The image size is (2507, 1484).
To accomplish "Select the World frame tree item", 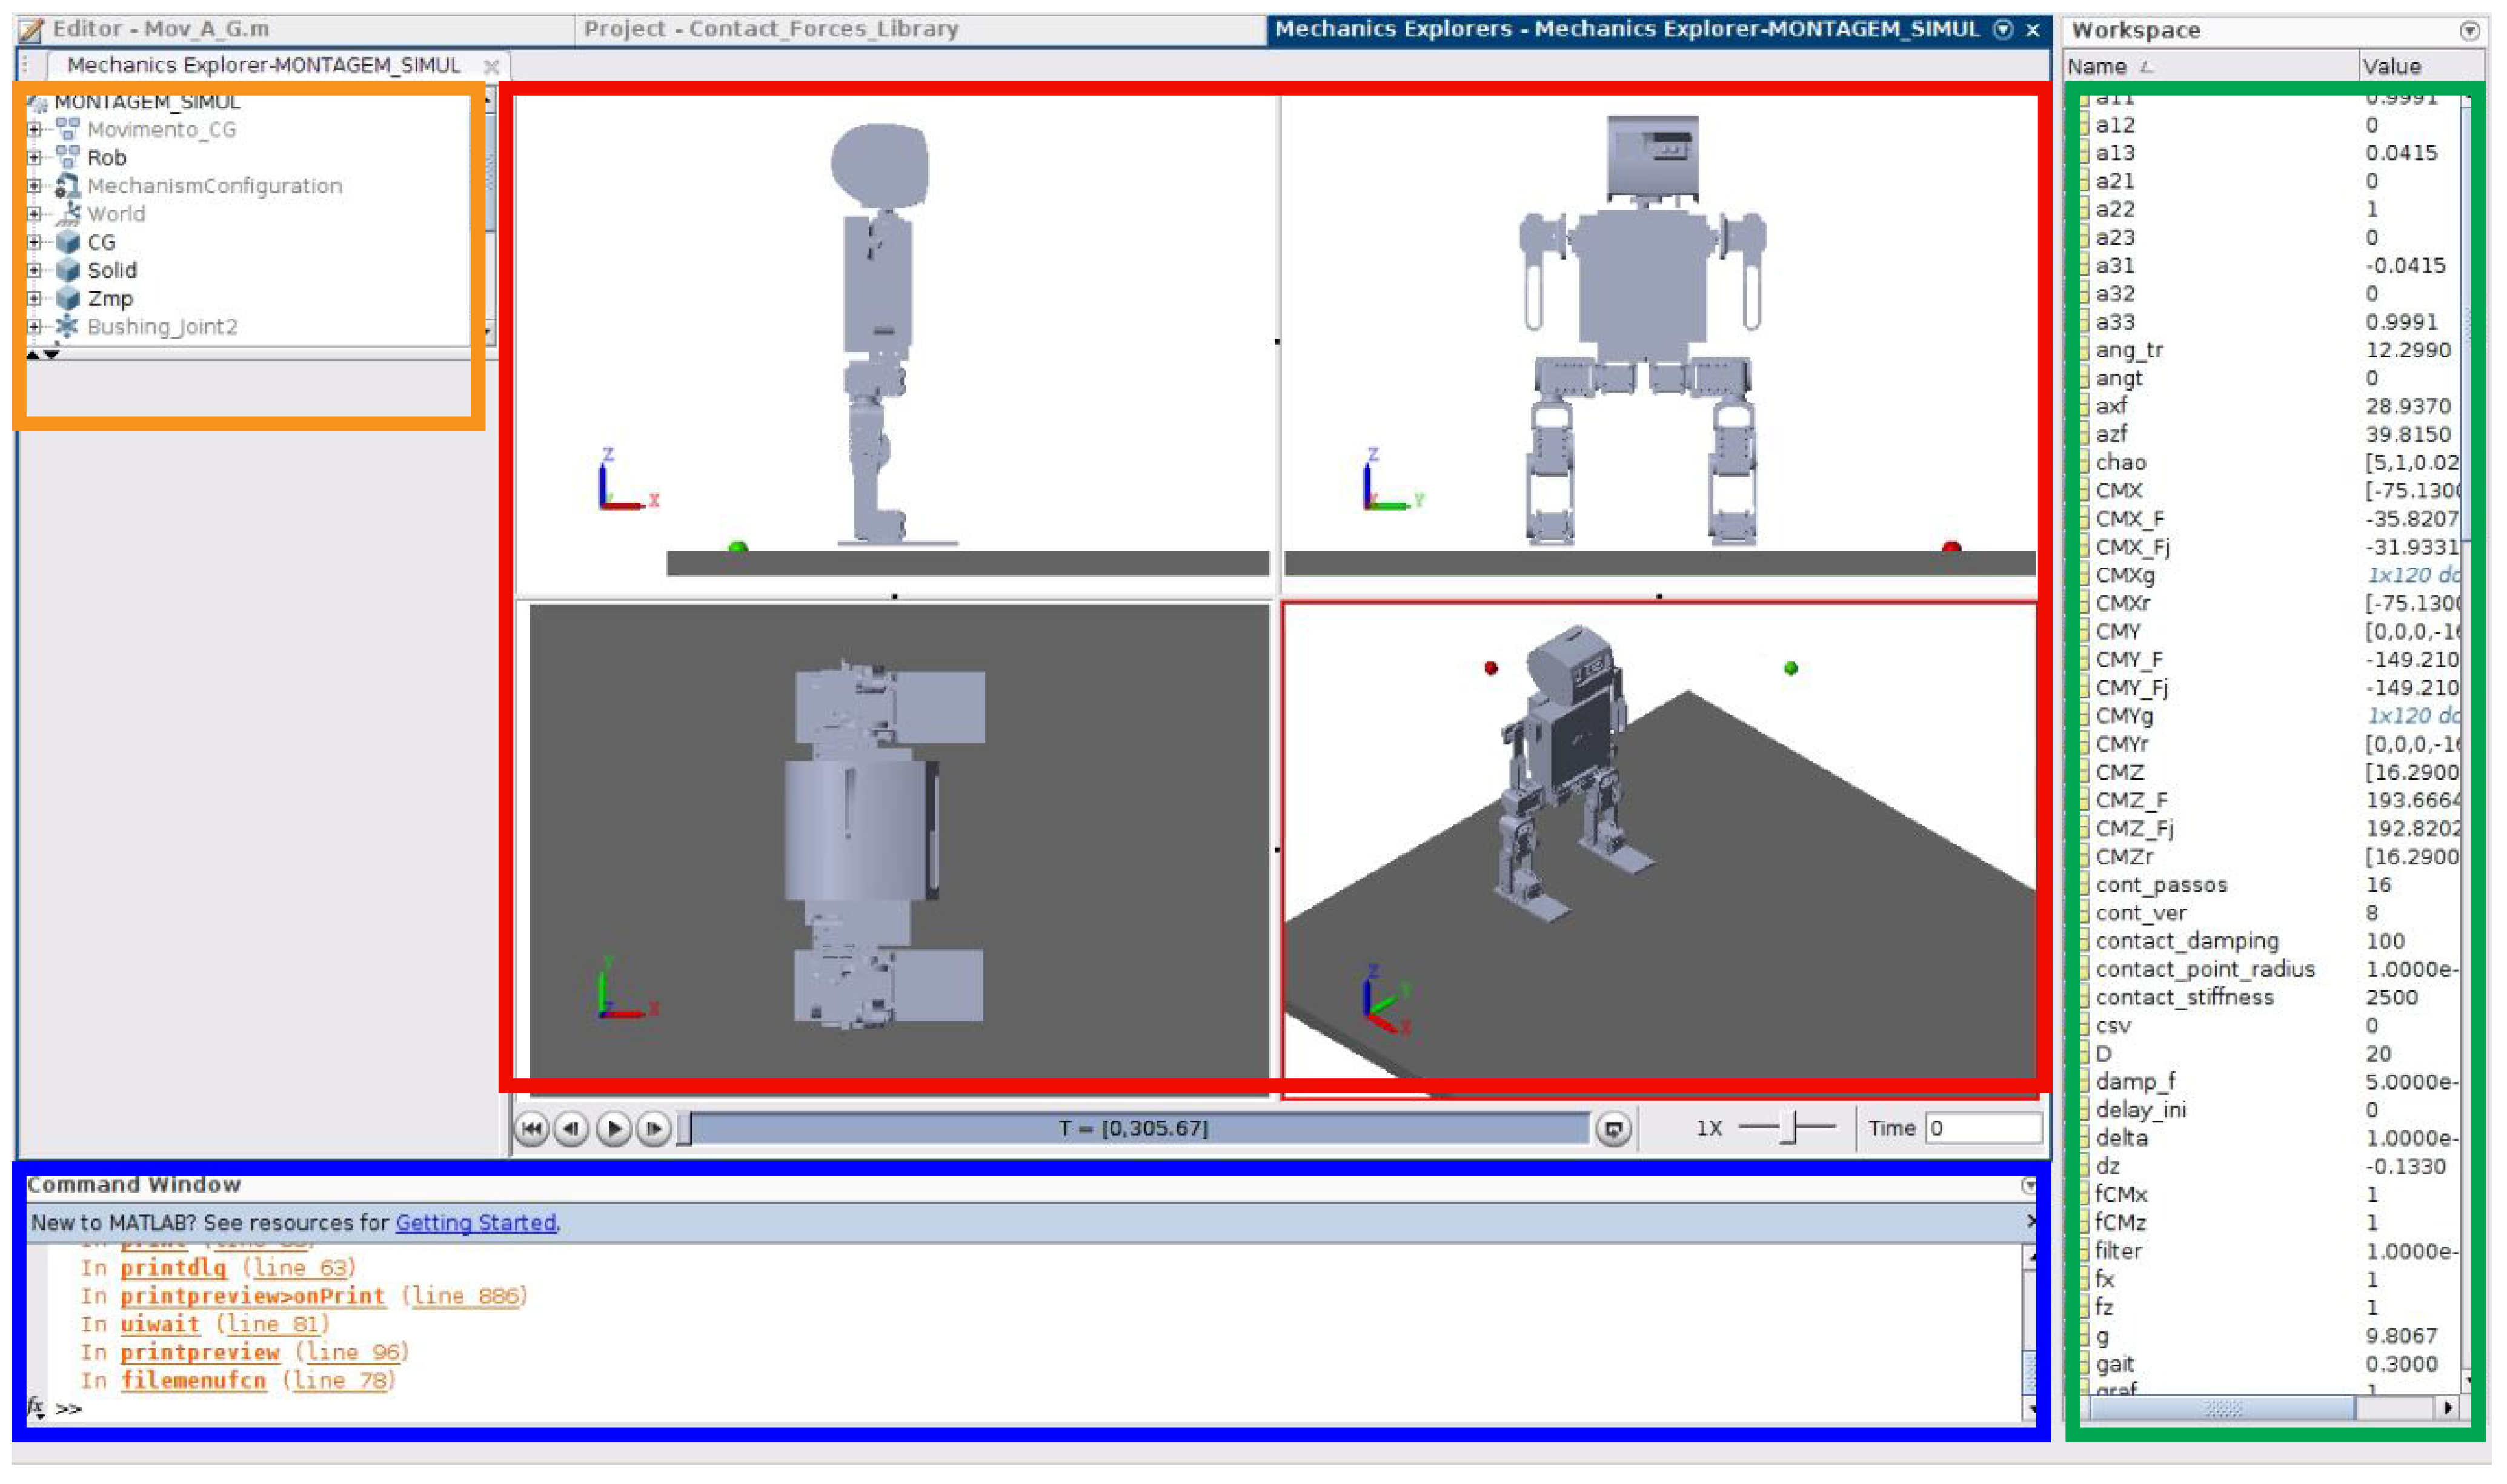I will coord(115,214).
